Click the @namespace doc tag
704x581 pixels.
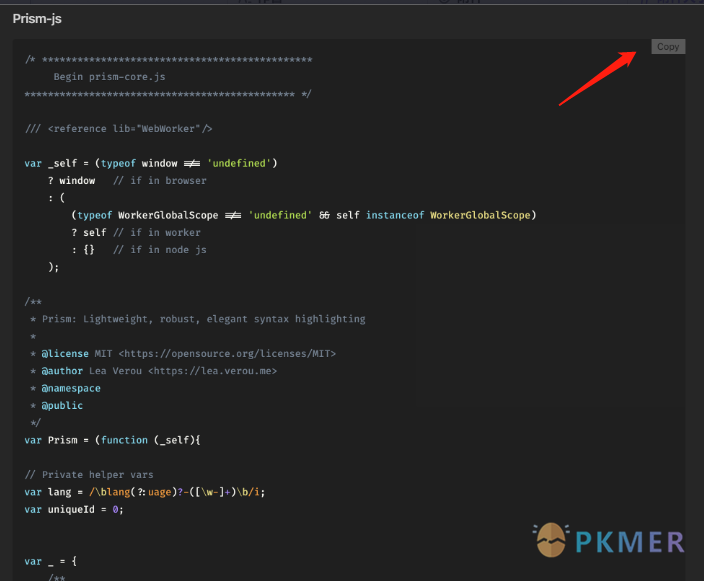[71, 388]
